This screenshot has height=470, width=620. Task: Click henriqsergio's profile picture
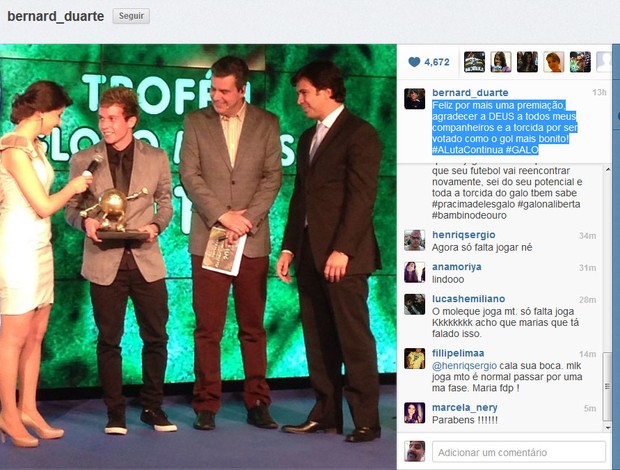tap(415, 240)
